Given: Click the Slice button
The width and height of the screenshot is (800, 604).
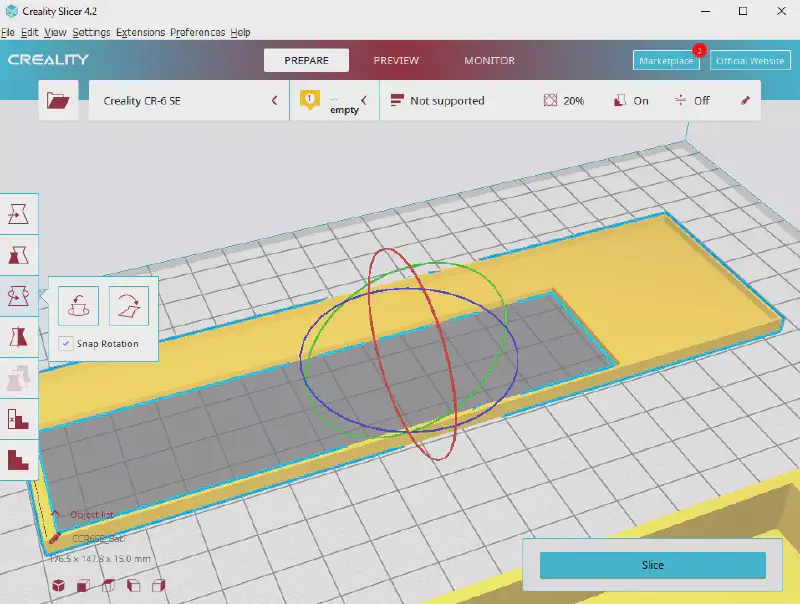Looking at the screenshot, I should (652, 565).
